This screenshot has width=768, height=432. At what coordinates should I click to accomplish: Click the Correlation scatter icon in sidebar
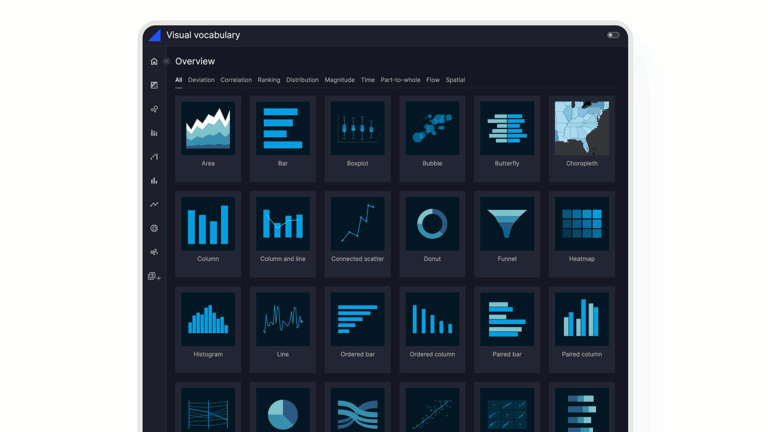click(x=154, y=109)
